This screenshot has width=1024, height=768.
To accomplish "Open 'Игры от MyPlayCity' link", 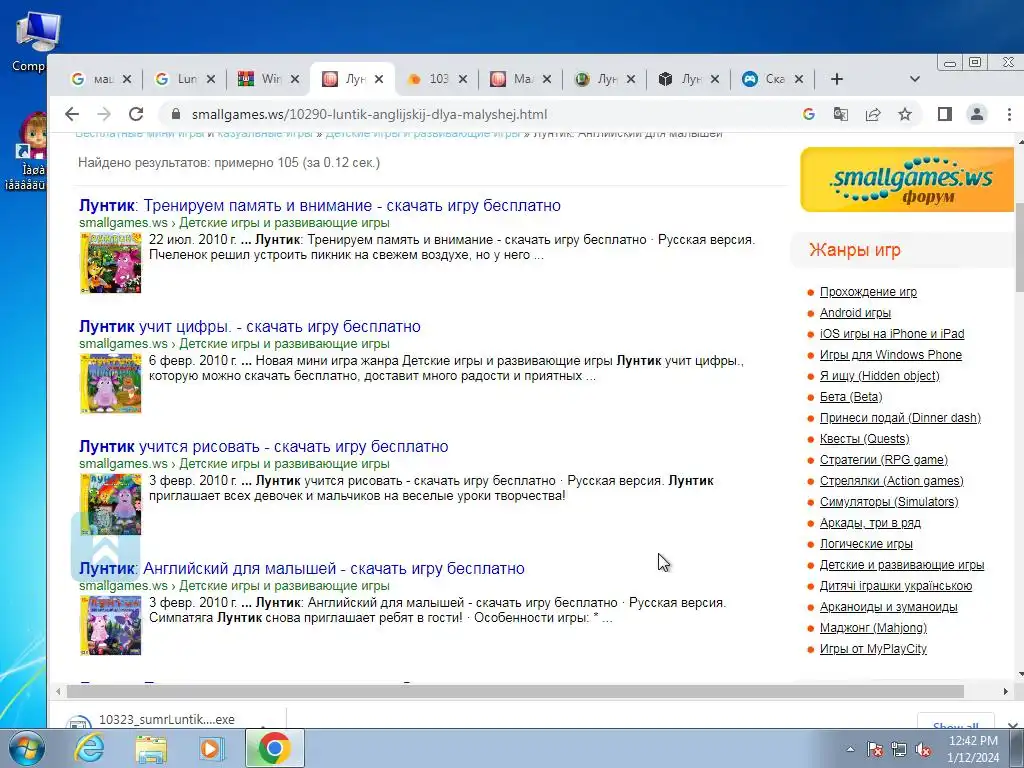I will (x=873, y=648).
